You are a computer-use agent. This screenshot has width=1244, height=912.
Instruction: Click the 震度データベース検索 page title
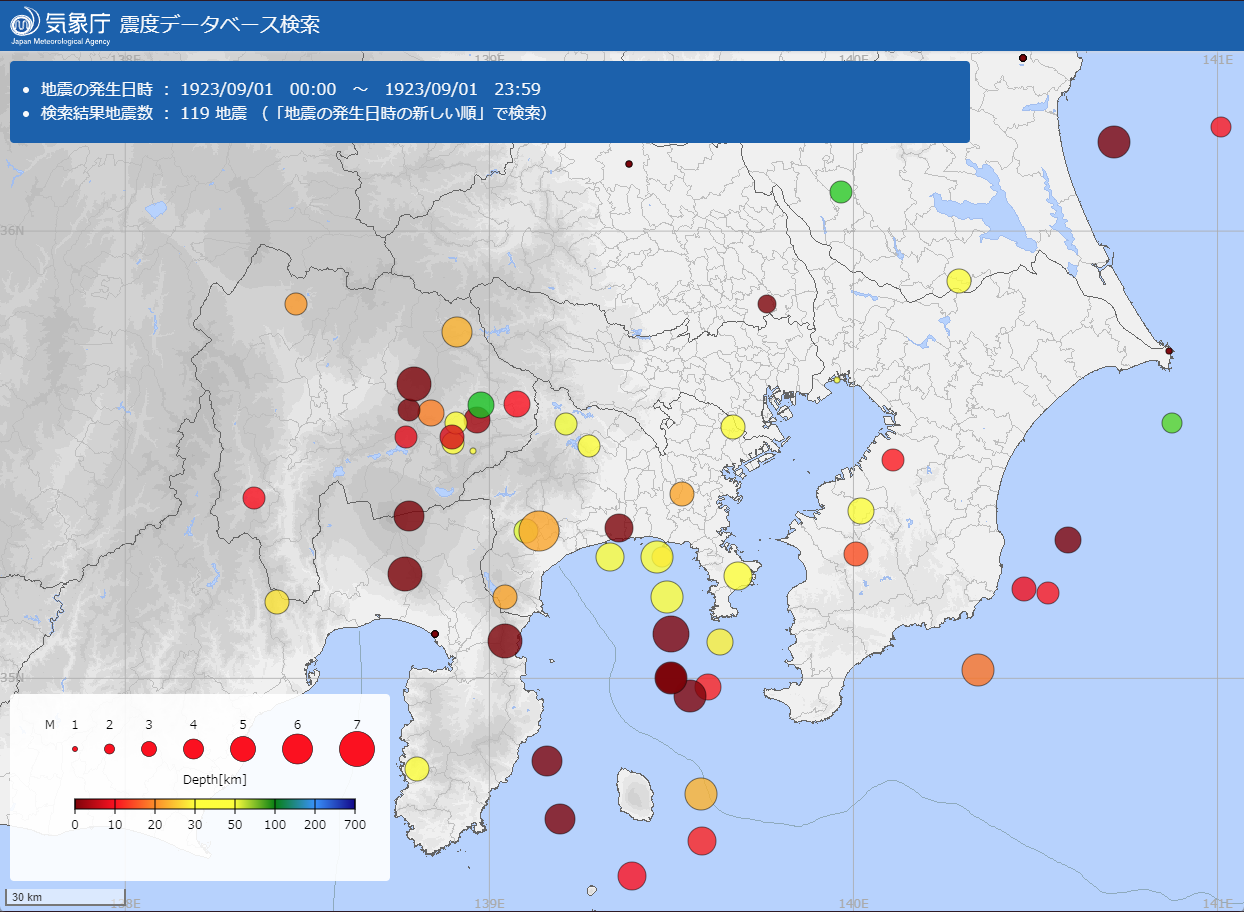(x=220, y=24)
